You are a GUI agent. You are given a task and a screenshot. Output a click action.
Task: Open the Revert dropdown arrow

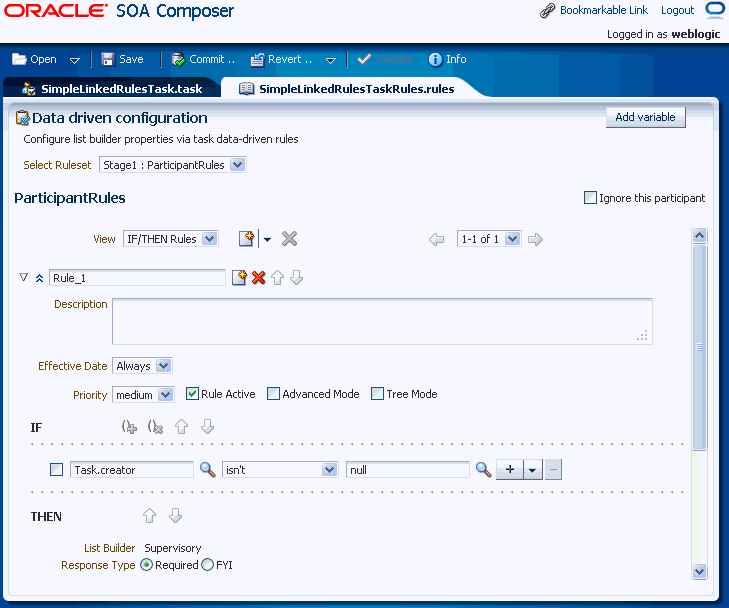pos(331,60)
